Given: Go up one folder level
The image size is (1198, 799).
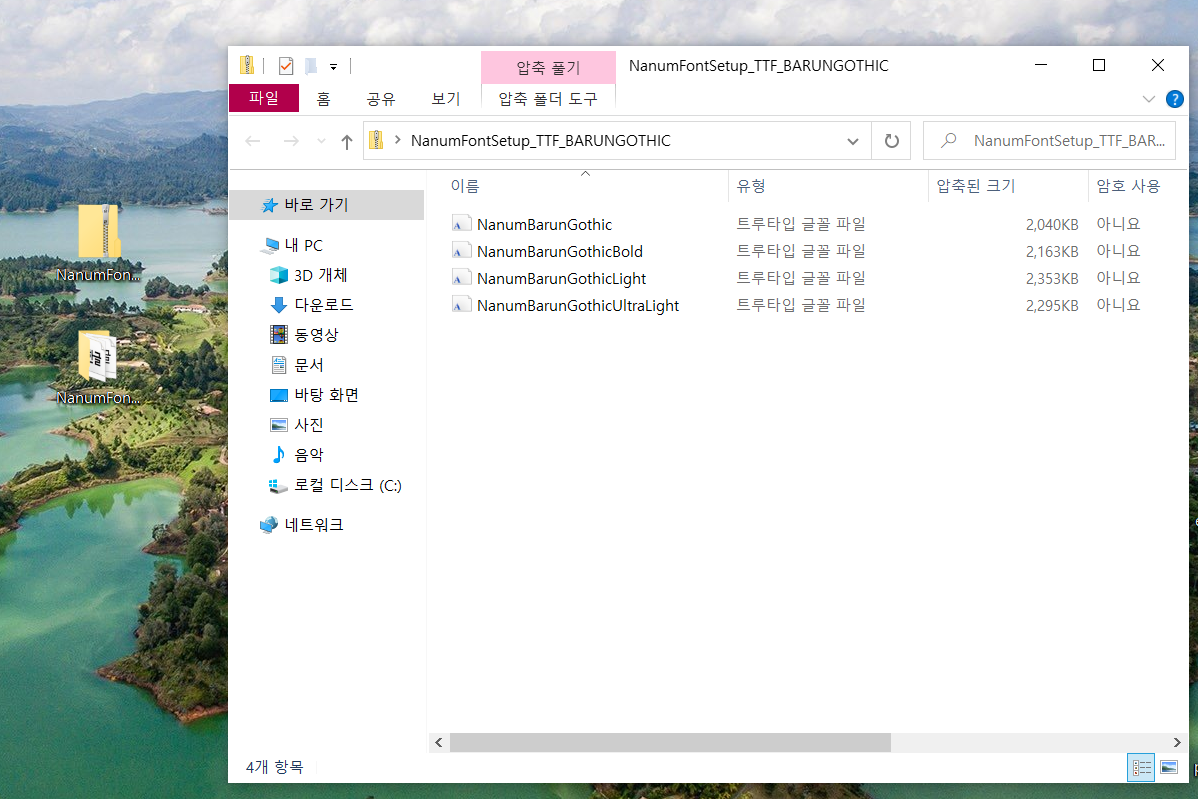Looking at the screenshot, I should (x=347, y=141).
